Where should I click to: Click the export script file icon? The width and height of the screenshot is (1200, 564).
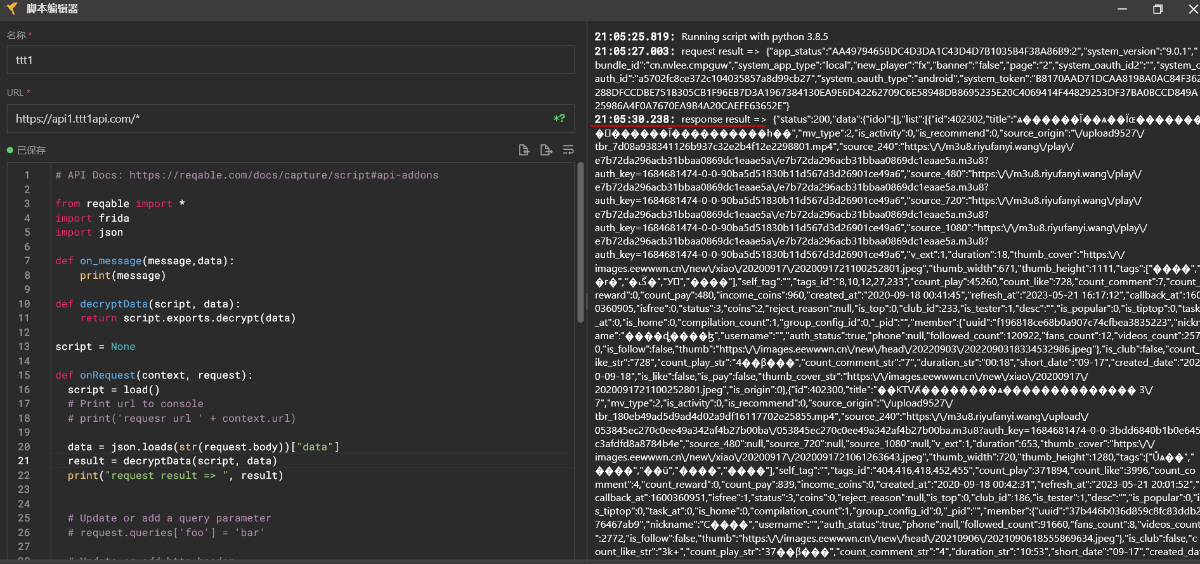(546, 150)
